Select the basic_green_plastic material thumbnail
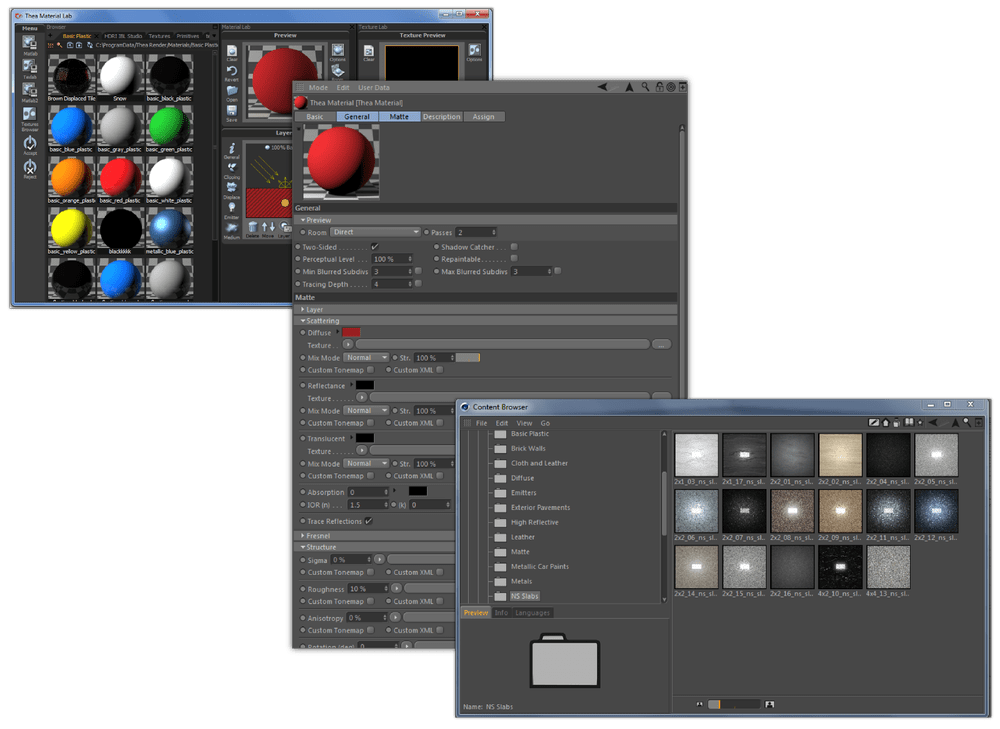 coord(170,126)
